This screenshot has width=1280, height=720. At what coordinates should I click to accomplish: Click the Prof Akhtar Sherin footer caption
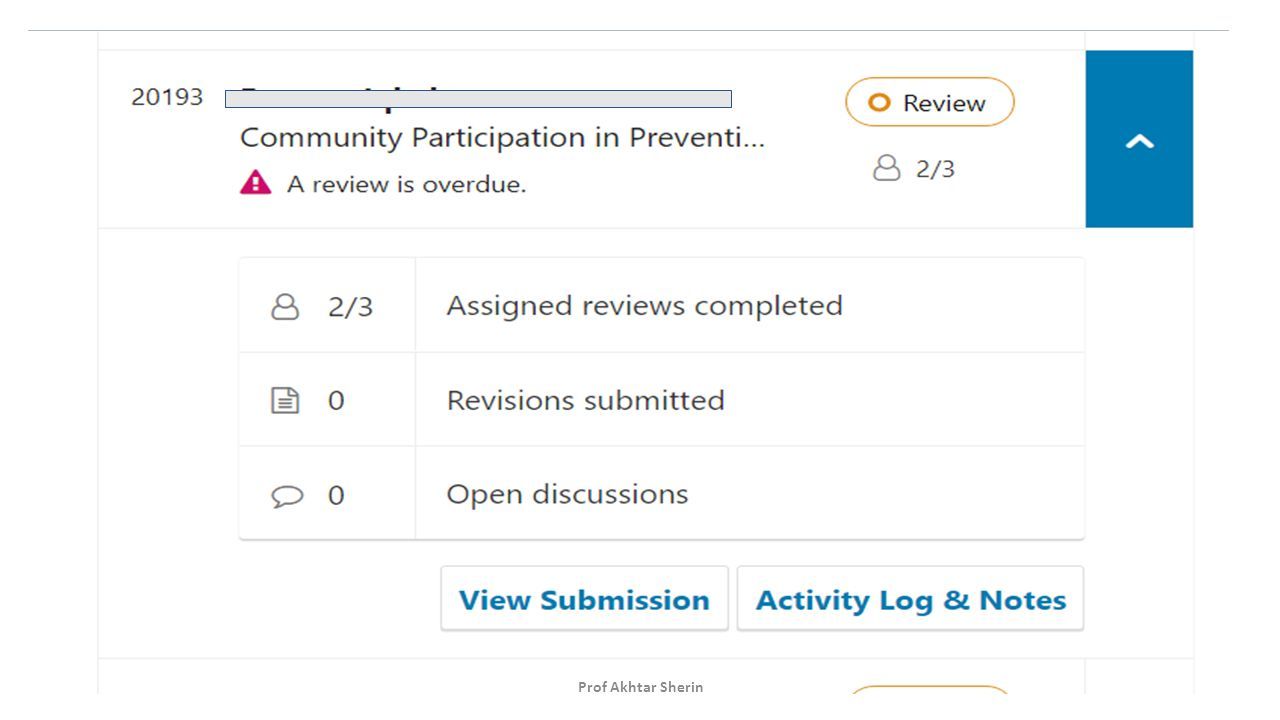click(x=641, y=687)
